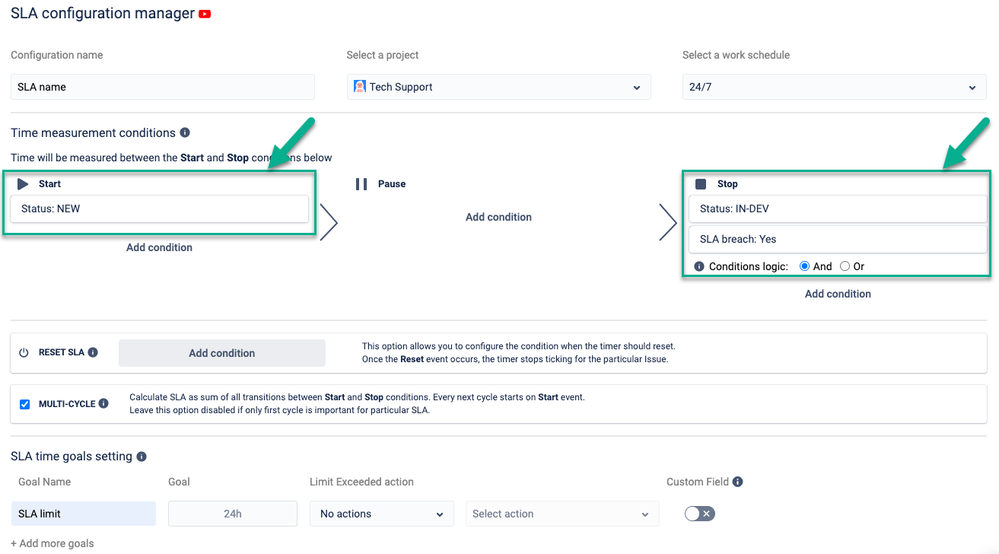Select the And conditions logic option
The image size is (999, 554).
click(804, 267)
